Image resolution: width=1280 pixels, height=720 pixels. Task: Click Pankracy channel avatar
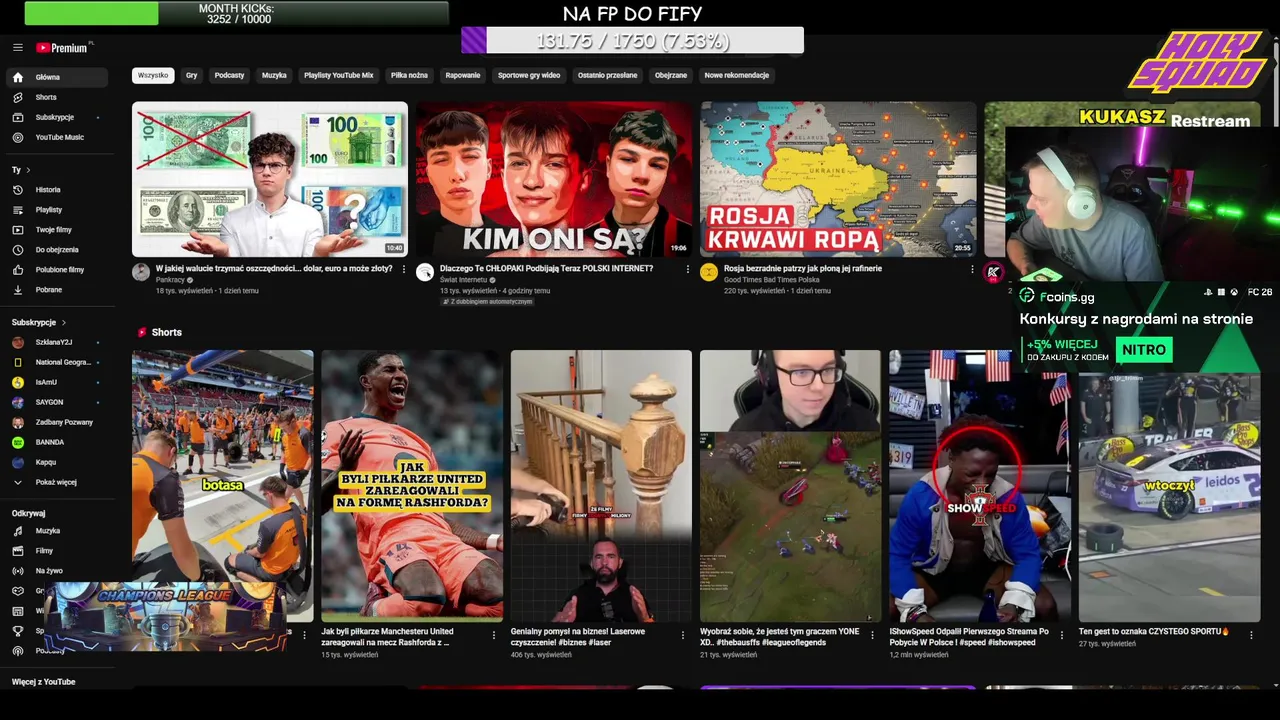[x=141, y=272]
